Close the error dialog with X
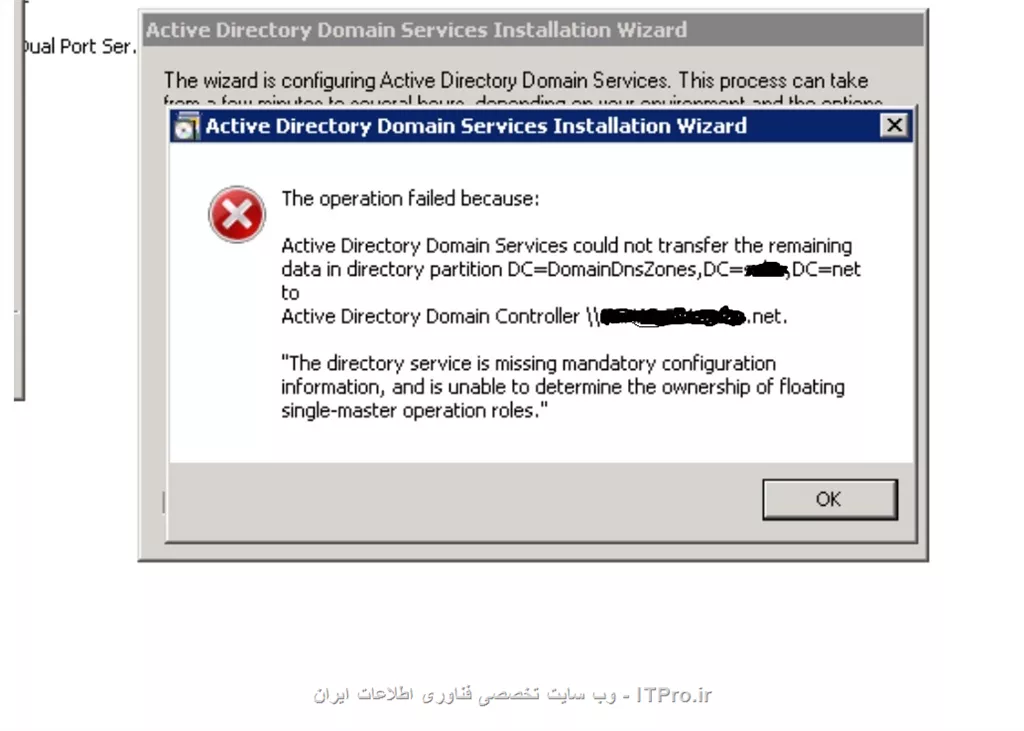1024x731 pixels. click(894, 125)
